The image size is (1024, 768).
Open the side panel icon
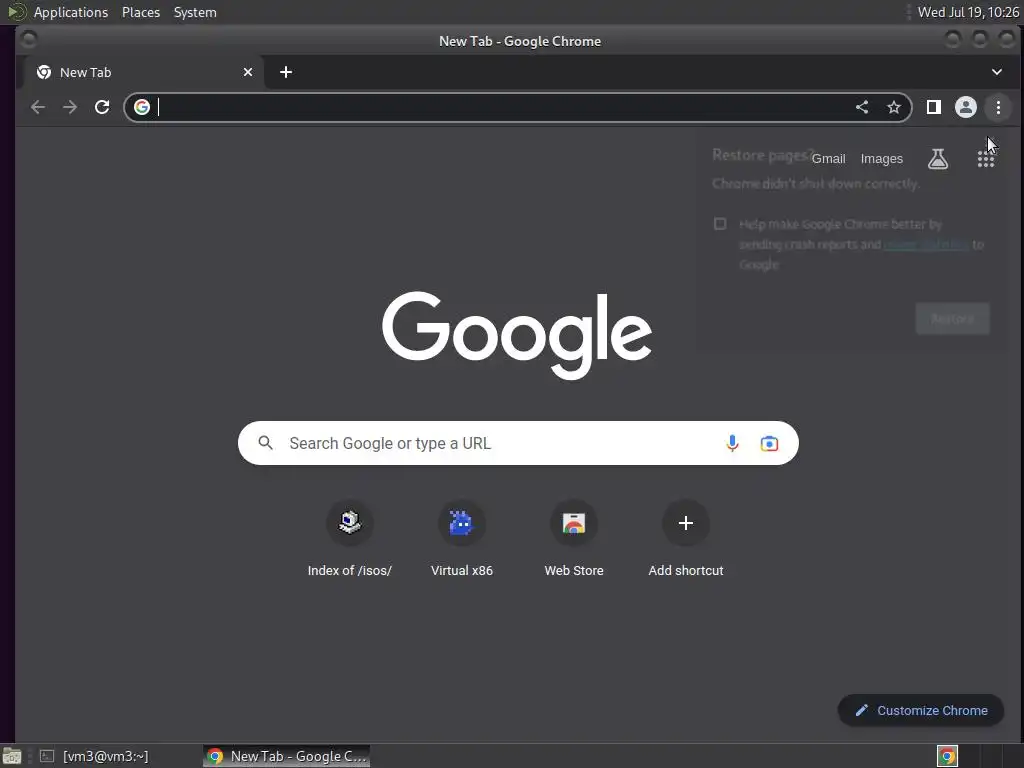coord(934,107)
